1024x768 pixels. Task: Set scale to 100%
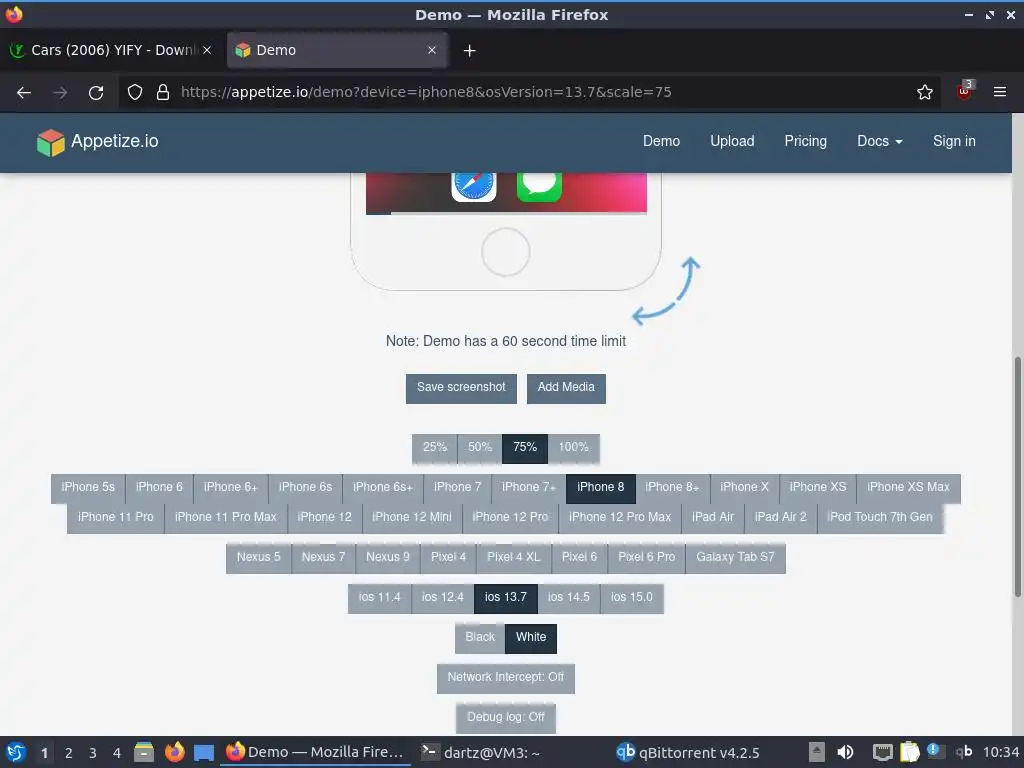pyautogui.click(x=573, y=448)
